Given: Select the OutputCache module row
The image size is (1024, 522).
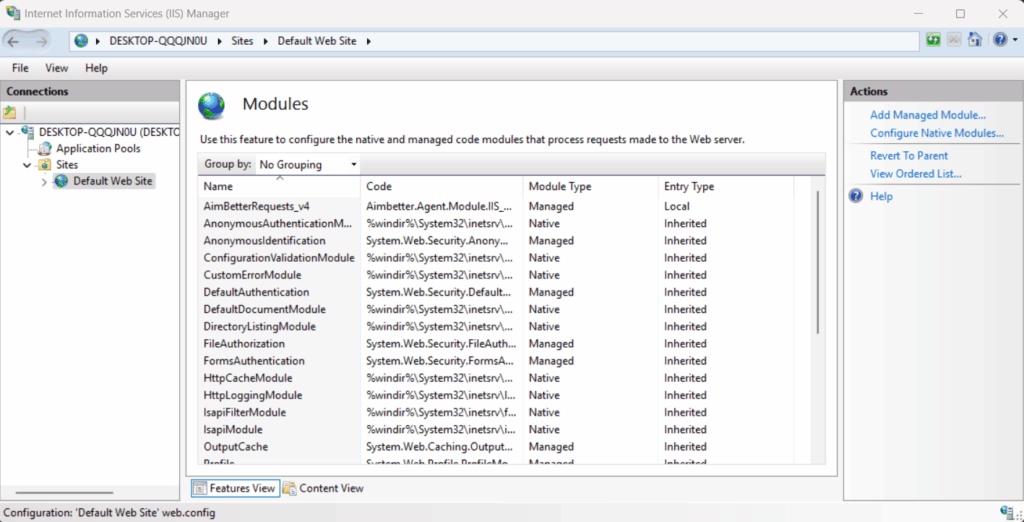Looking at the screenshot, I should point(495,447).
